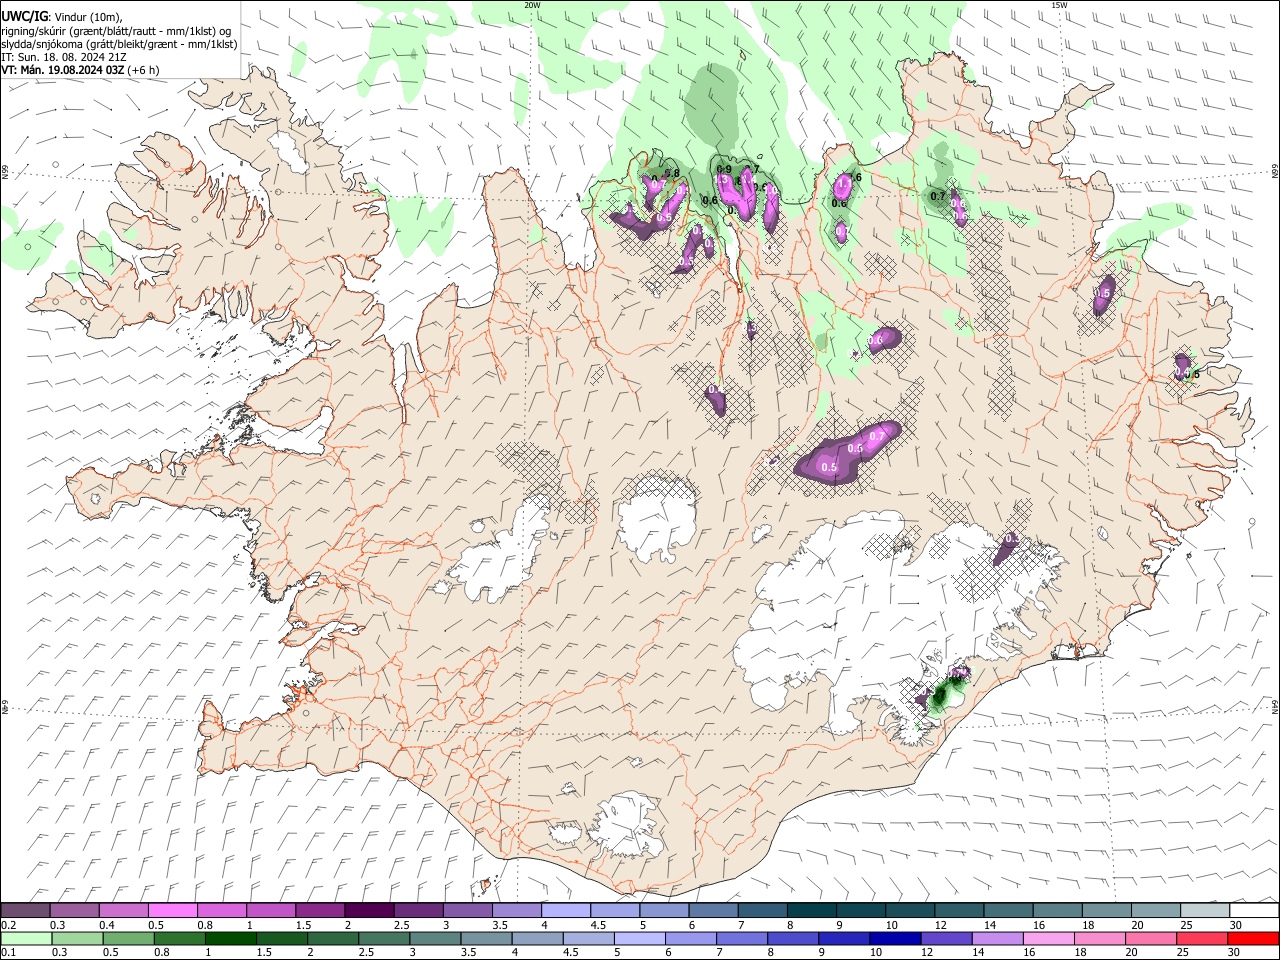Click the pale grey 25–30 snow-scale swatch
The image size is (1280, 960).
click(x=1206, y=910)
